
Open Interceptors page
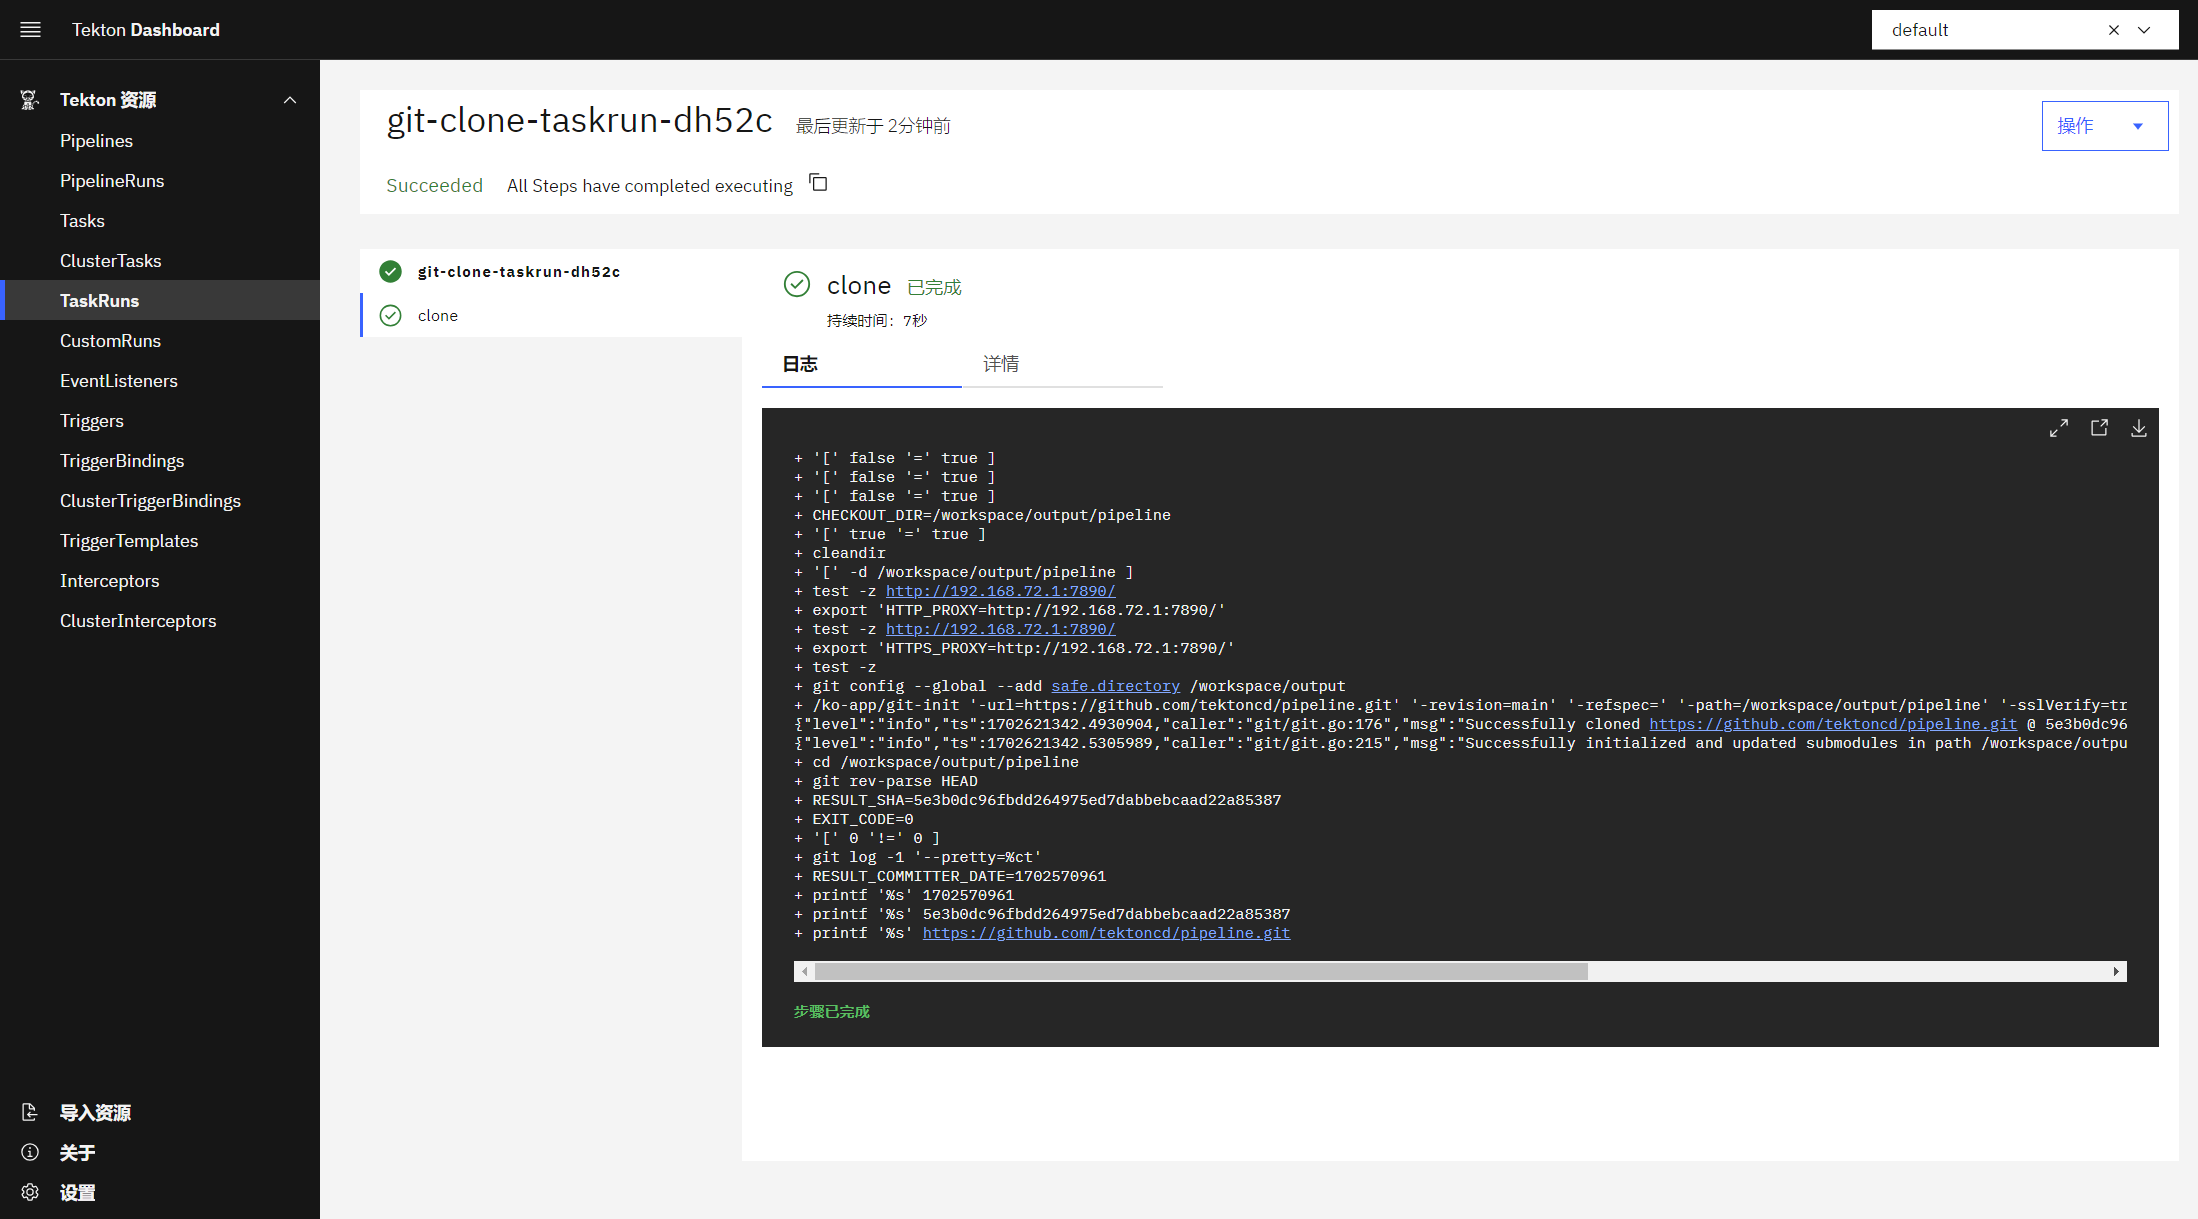click(x=160, y=581)
